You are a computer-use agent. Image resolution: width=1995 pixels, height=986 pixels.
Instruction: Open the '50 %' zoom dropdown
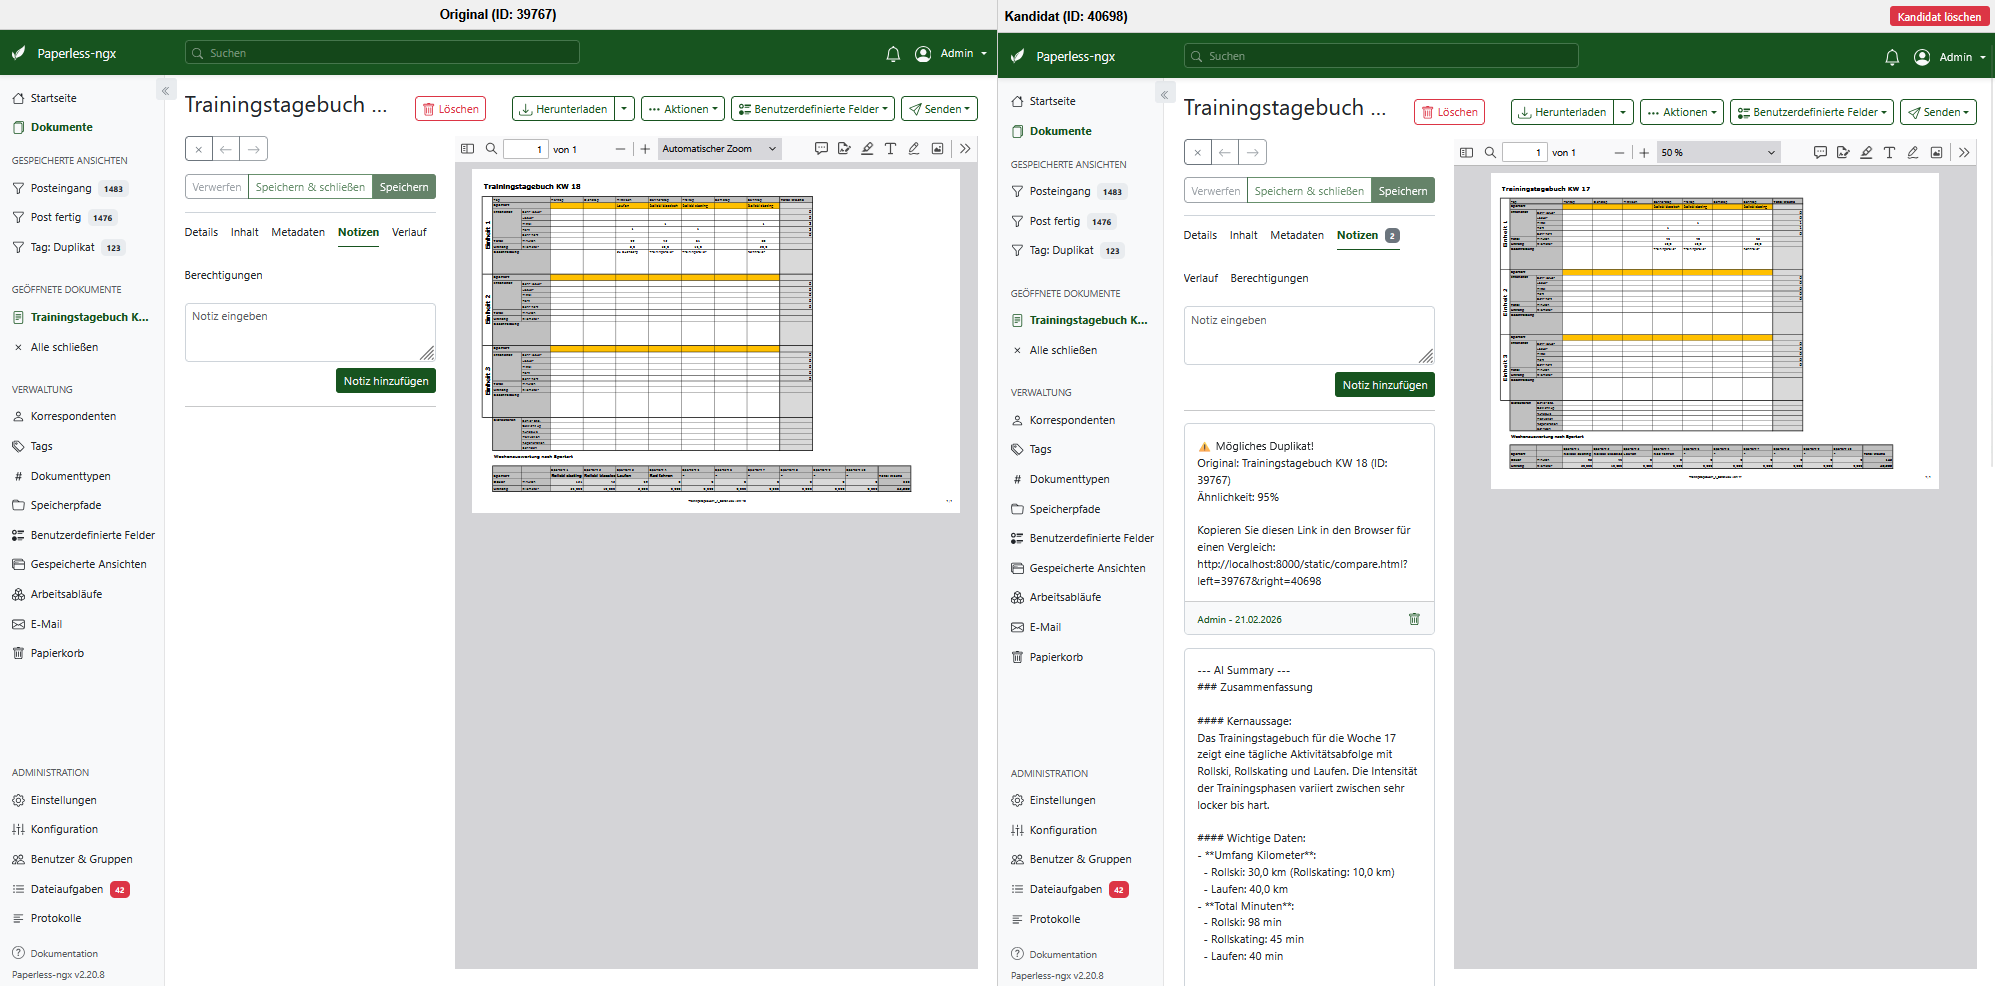(x=1717, y=153)
